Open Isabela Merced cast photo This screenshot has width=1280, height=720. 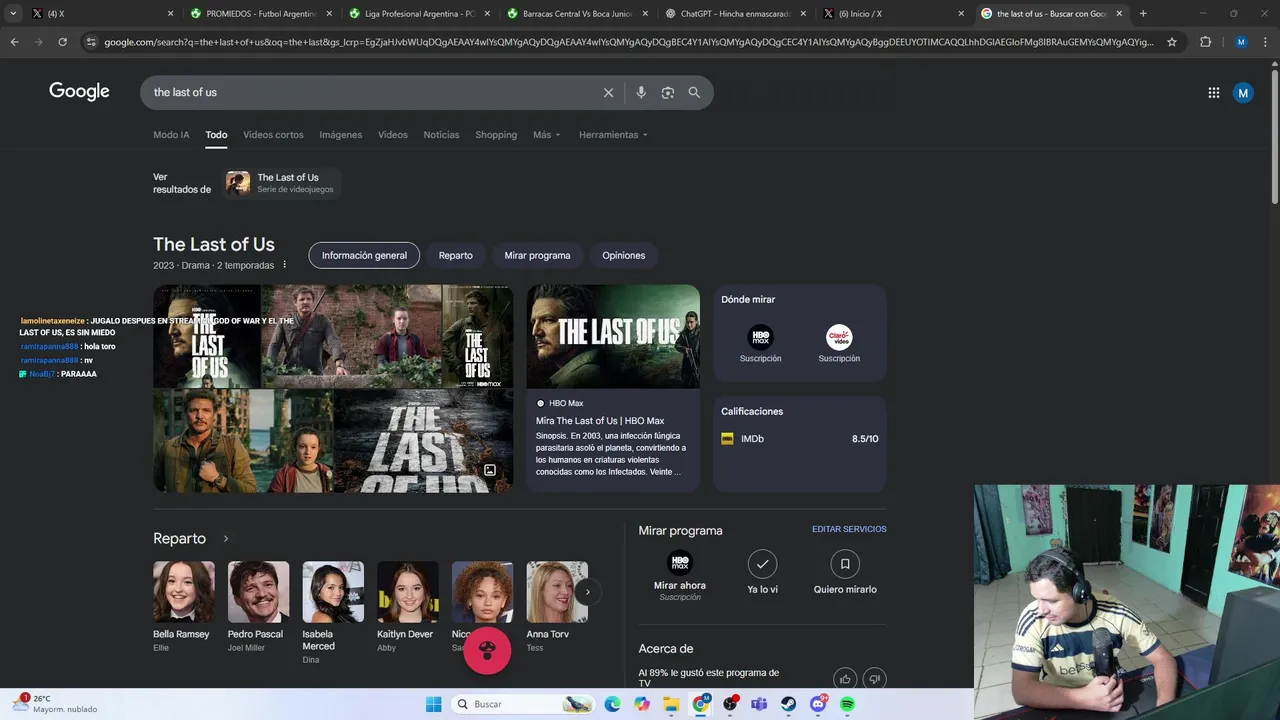click(333, 592)
